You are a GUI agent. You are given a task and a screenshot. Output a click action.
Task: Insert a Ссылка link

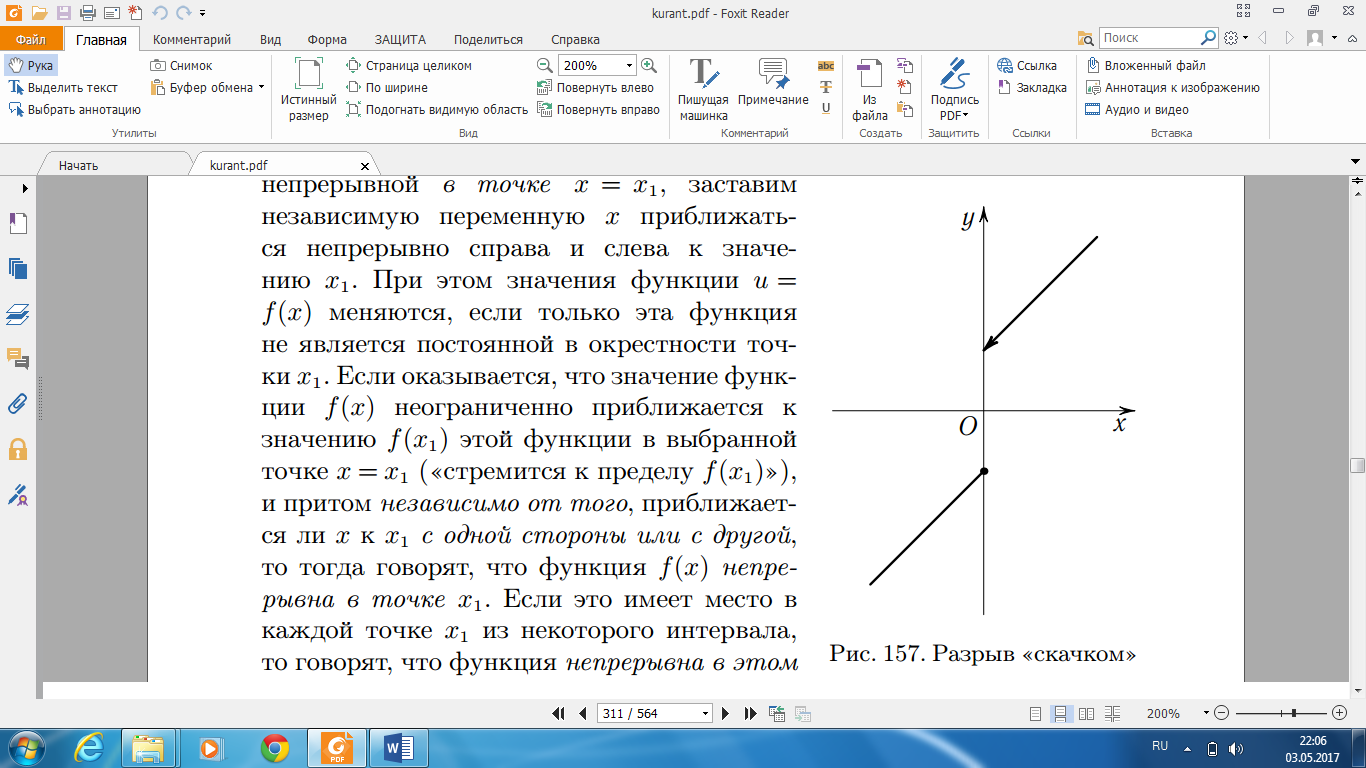(1028, 65)
